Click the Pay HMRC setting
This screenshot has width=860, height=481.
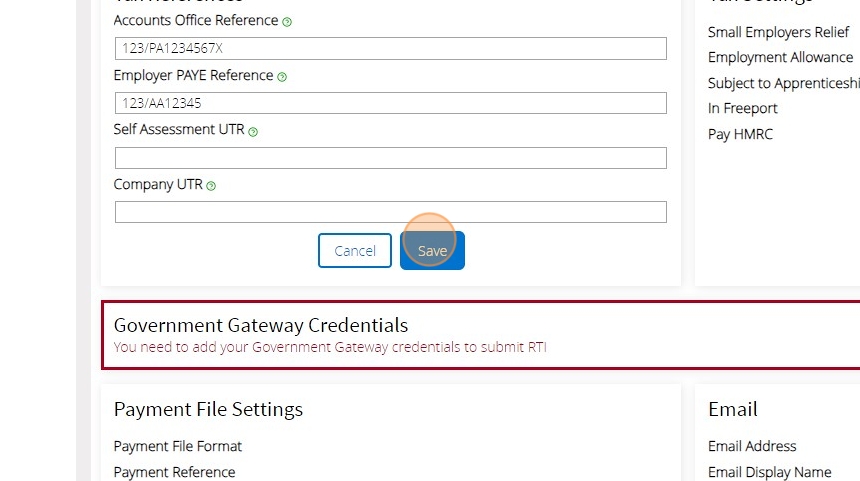740,134
